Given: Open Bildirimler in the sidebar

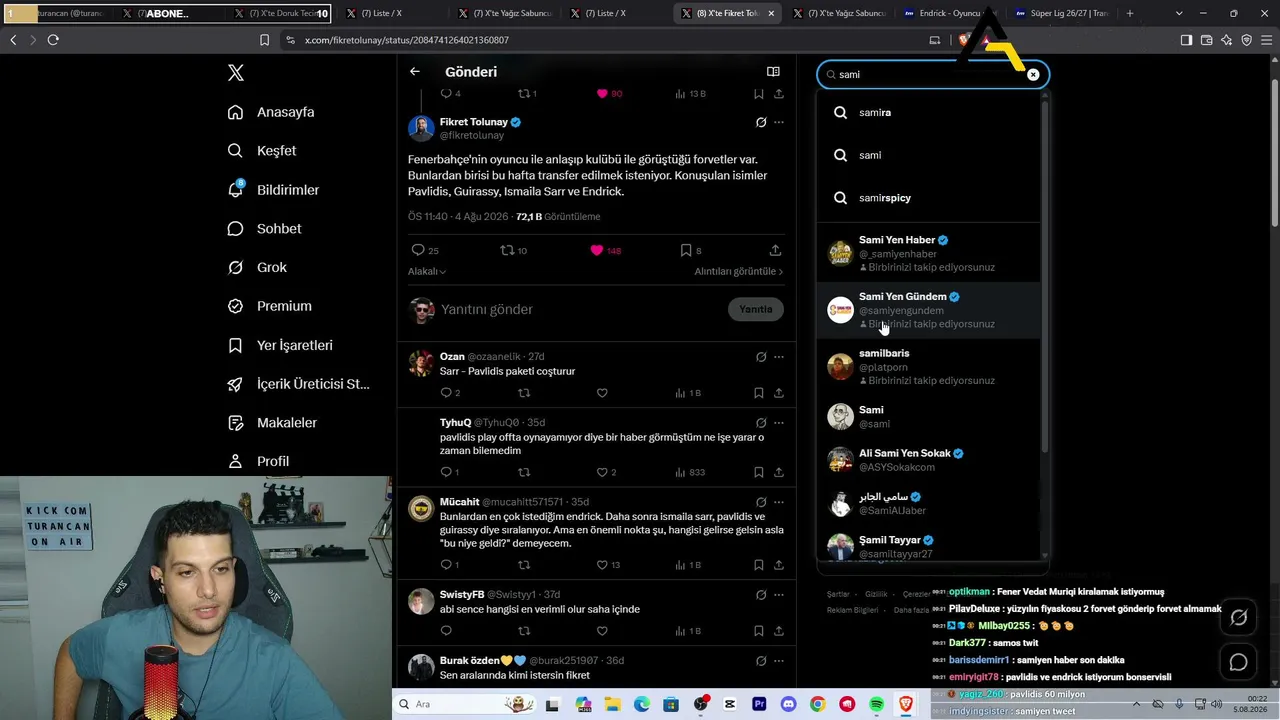Looking at the screenshot, I should (273, 190).
